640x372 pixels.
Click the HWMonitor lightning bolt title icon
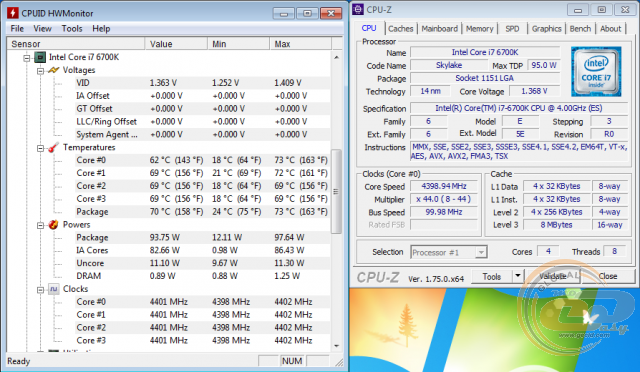click(13, 13)
